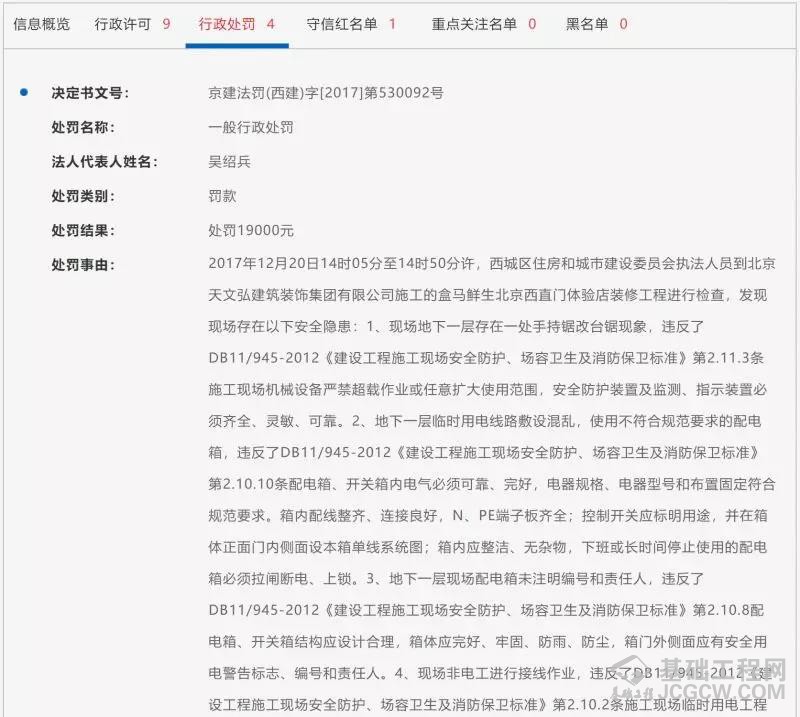Switch to the 行政许可 tab
Image resolution: width=800 pixels, height=717 pixels.
tap(132, 24)
